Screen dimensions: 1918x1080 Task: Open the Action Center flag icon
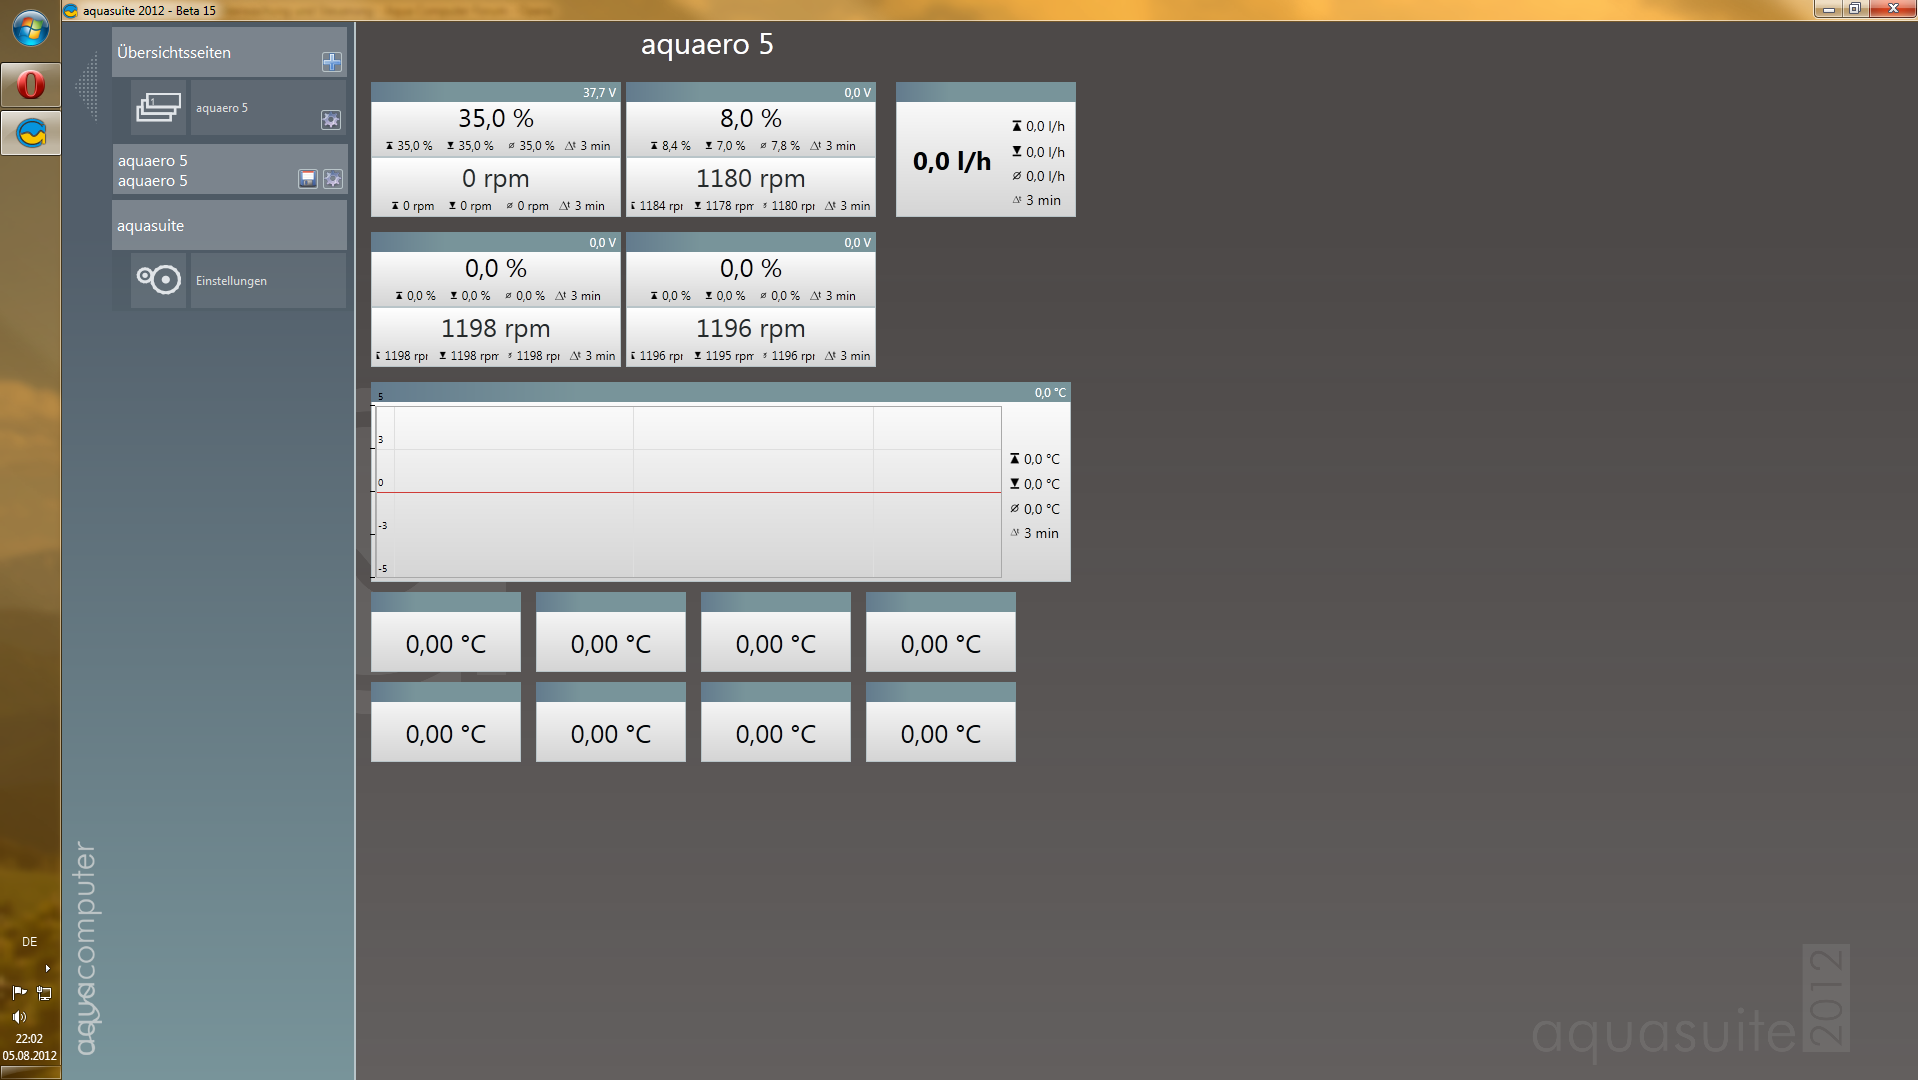(19, 993)
